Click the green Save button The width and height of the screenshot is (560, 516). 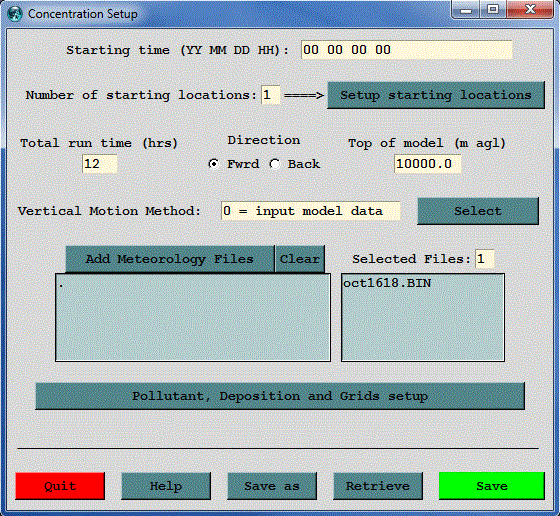pos(492,486)
